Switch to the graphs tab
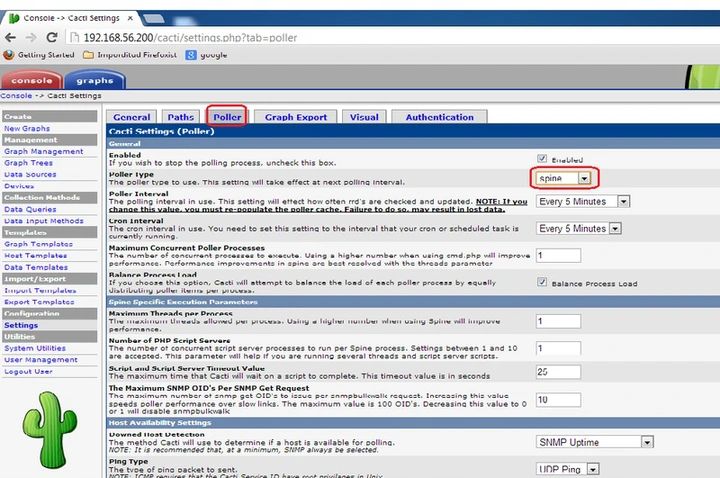The height and width of the screenshot is (478, 720). click(95, 80)
